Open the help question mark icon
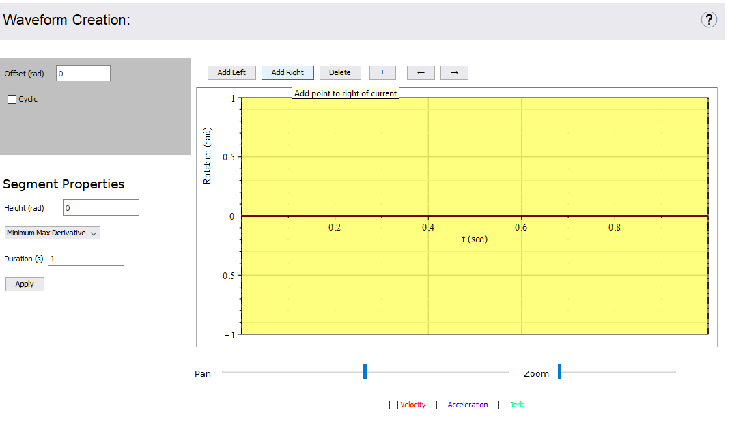 tap(710, 19)
